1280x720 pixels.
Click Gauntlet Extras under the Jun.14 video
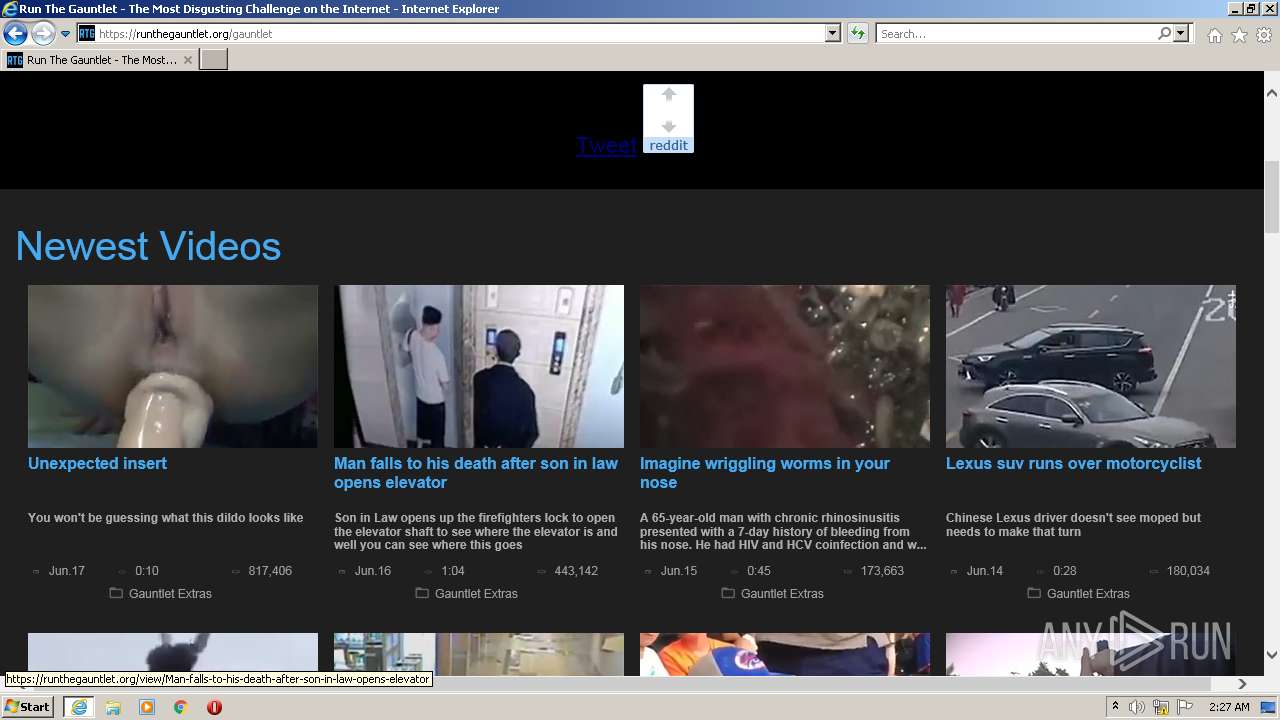click(x=1088, y=594)
